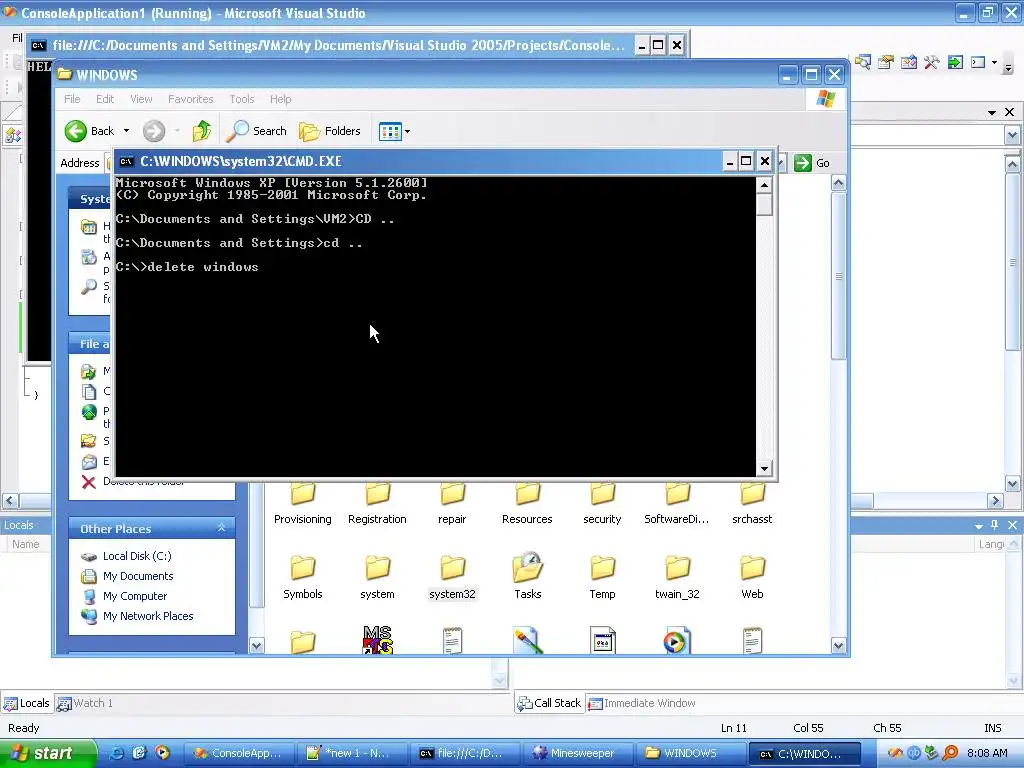
Task: Launch Windows Media Player from quick launch
Action: click(162, 753)
